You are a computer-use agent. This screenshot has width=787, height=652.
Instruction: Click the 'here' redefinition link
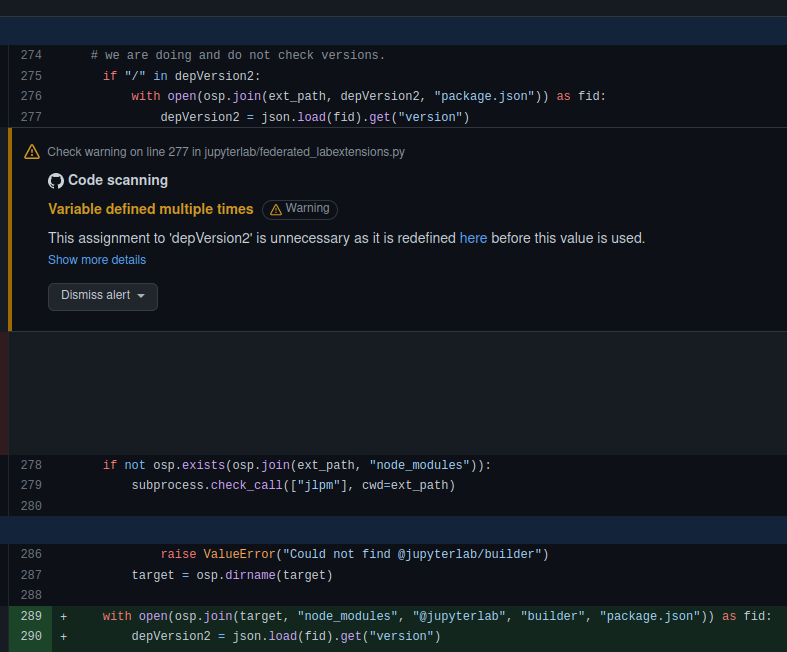(x=473, y=238)
